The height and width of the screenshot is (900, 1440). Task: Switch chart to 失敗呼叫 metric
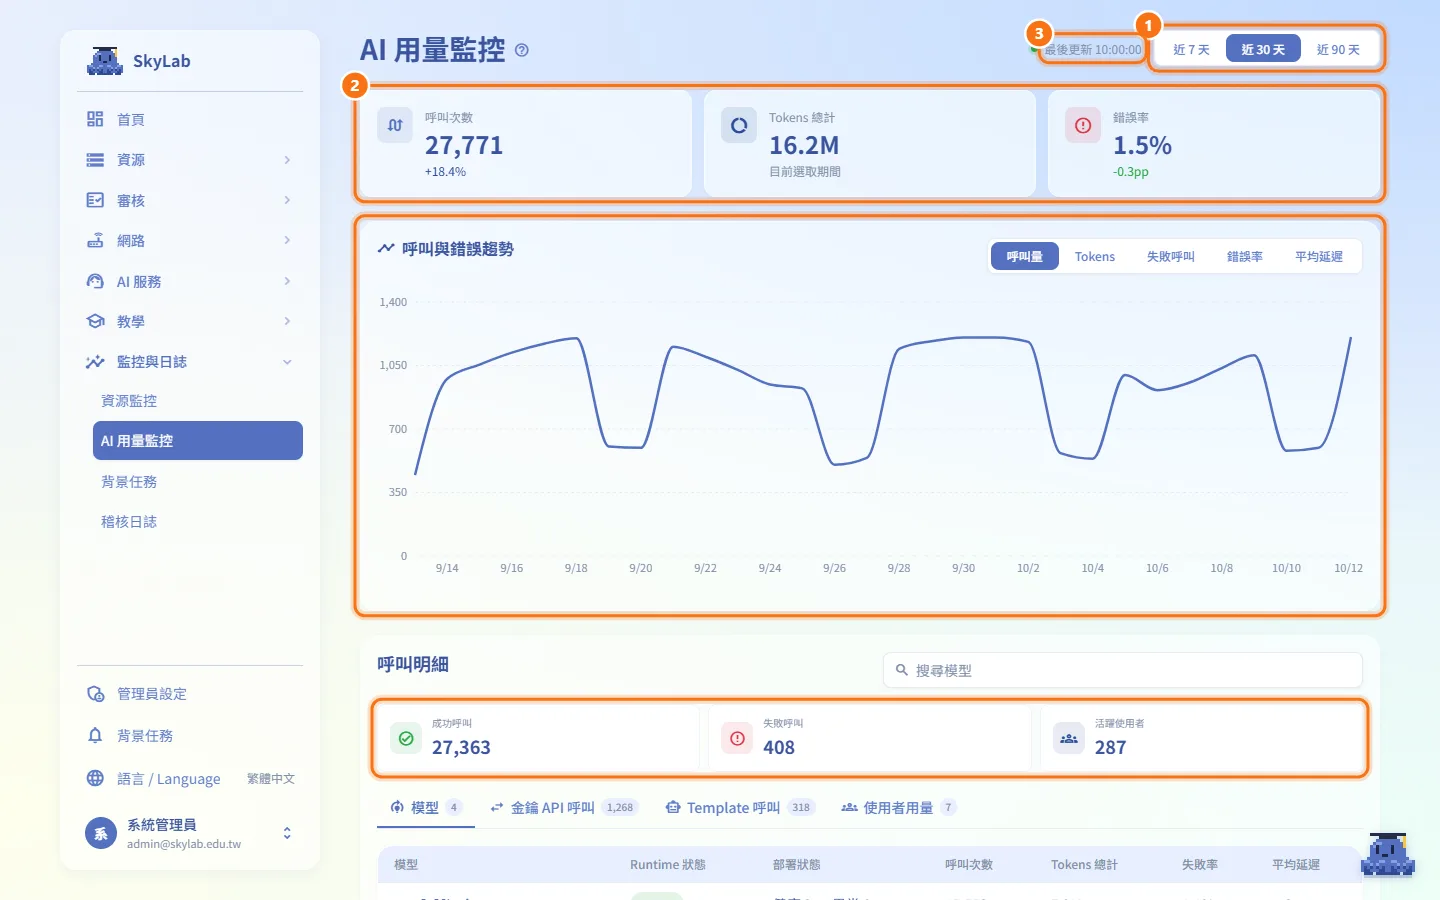coord(1171,257)
